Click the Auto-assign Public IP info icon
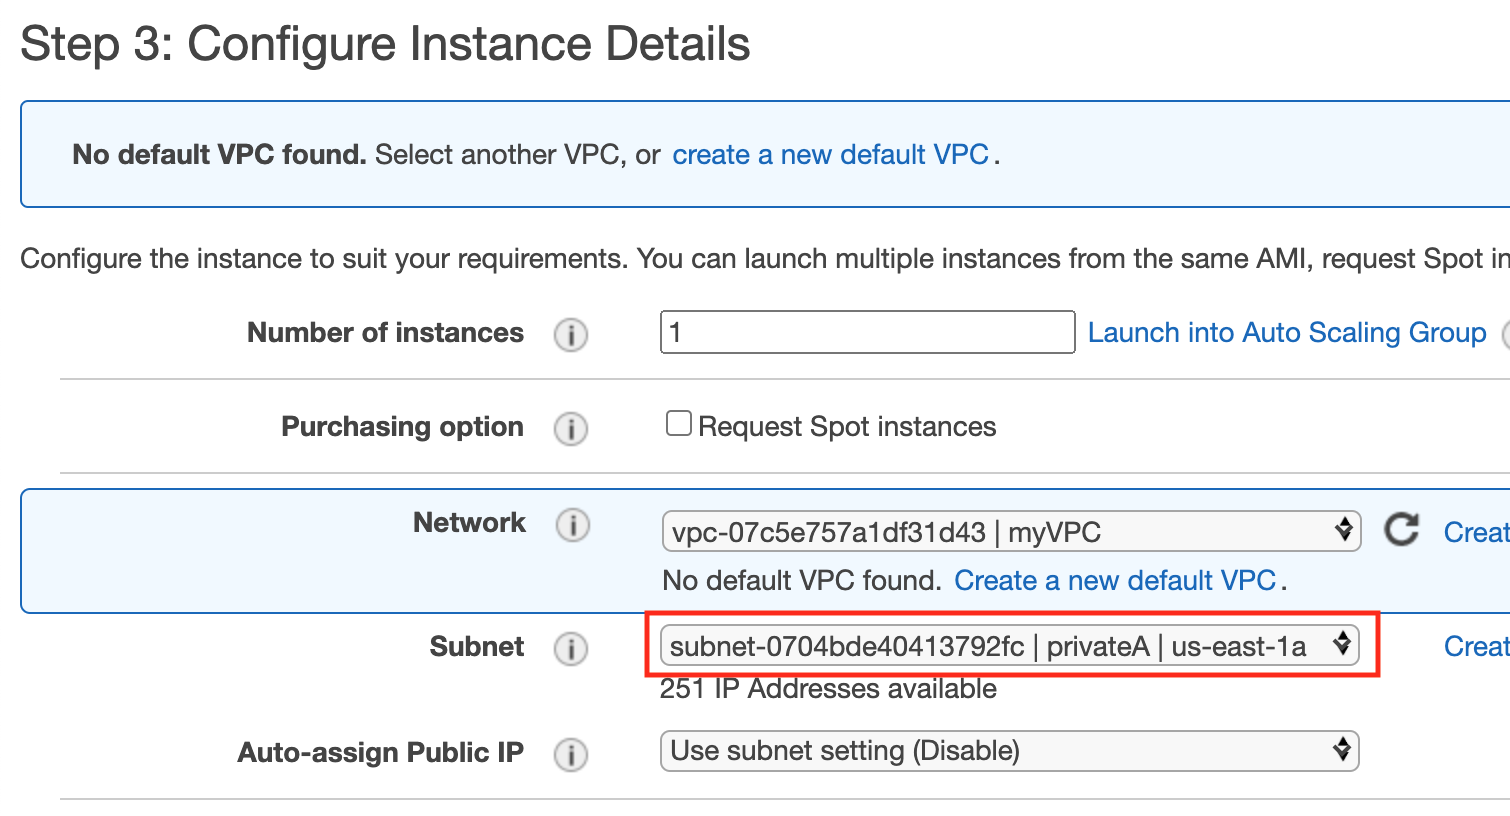The width and height of the screenshot is (1510, 816). pyautogui.click(x=571, y=754)
